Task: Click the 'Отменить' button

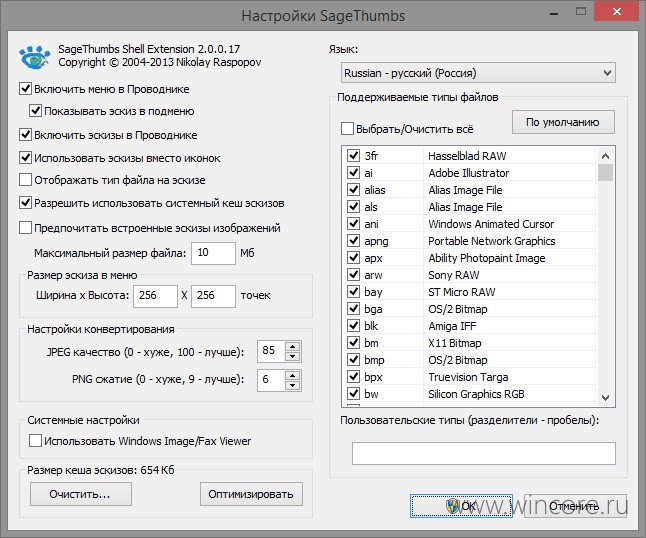Action: 576,506
